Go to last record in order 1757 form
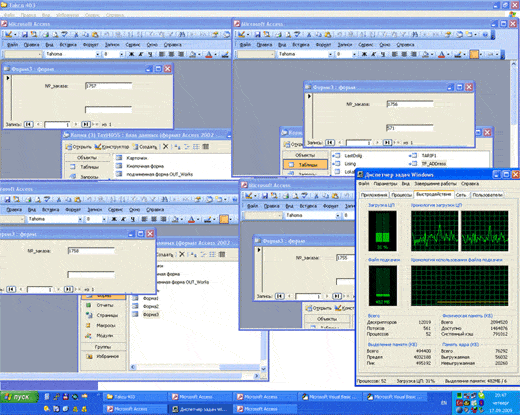The height and width of the screenshot is (415, 520). 86,124
